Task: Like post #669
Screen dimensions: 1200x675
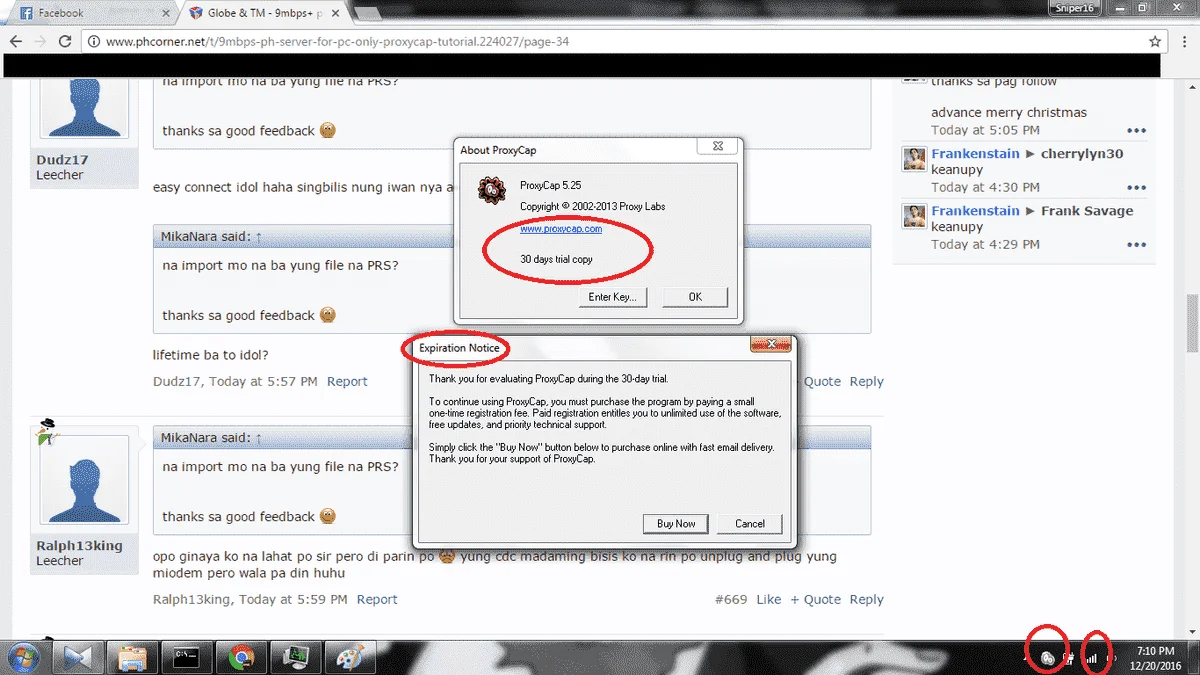Action: pyautogui.click(x=769, y=599)
